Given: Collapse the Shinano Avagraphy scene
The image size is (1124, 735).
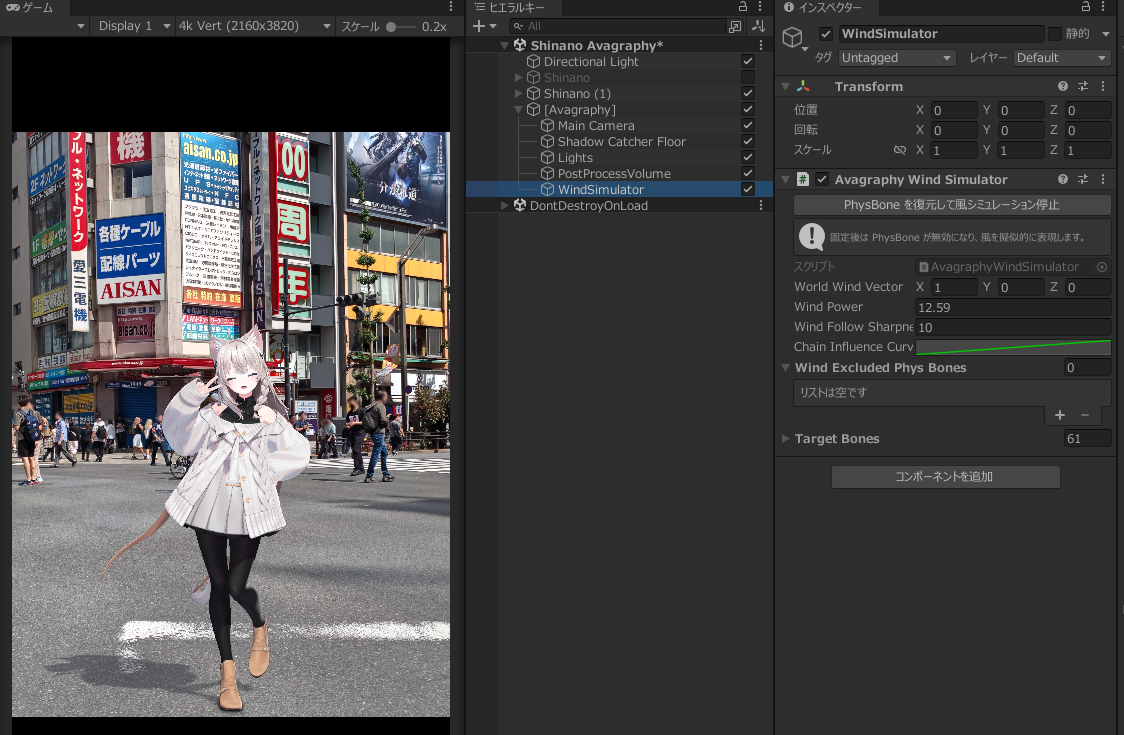Looking at the screenshot, I should coord(505,45).
